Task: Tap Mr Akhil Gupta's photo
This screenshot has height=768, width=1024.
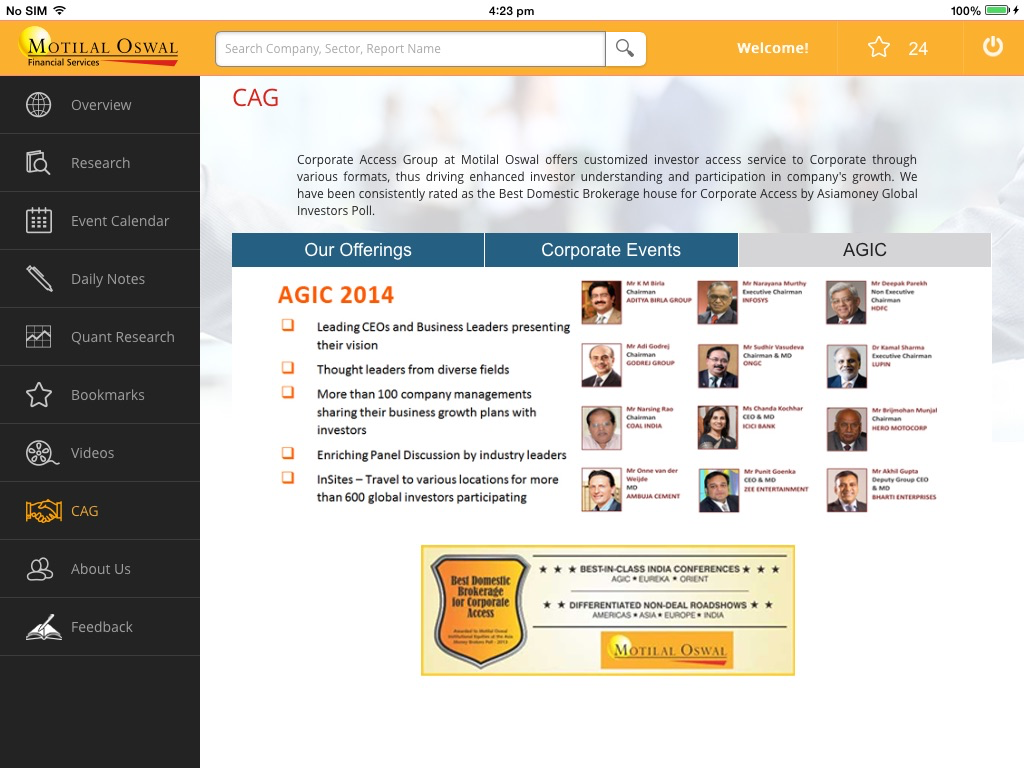Action: coord(846,490)
